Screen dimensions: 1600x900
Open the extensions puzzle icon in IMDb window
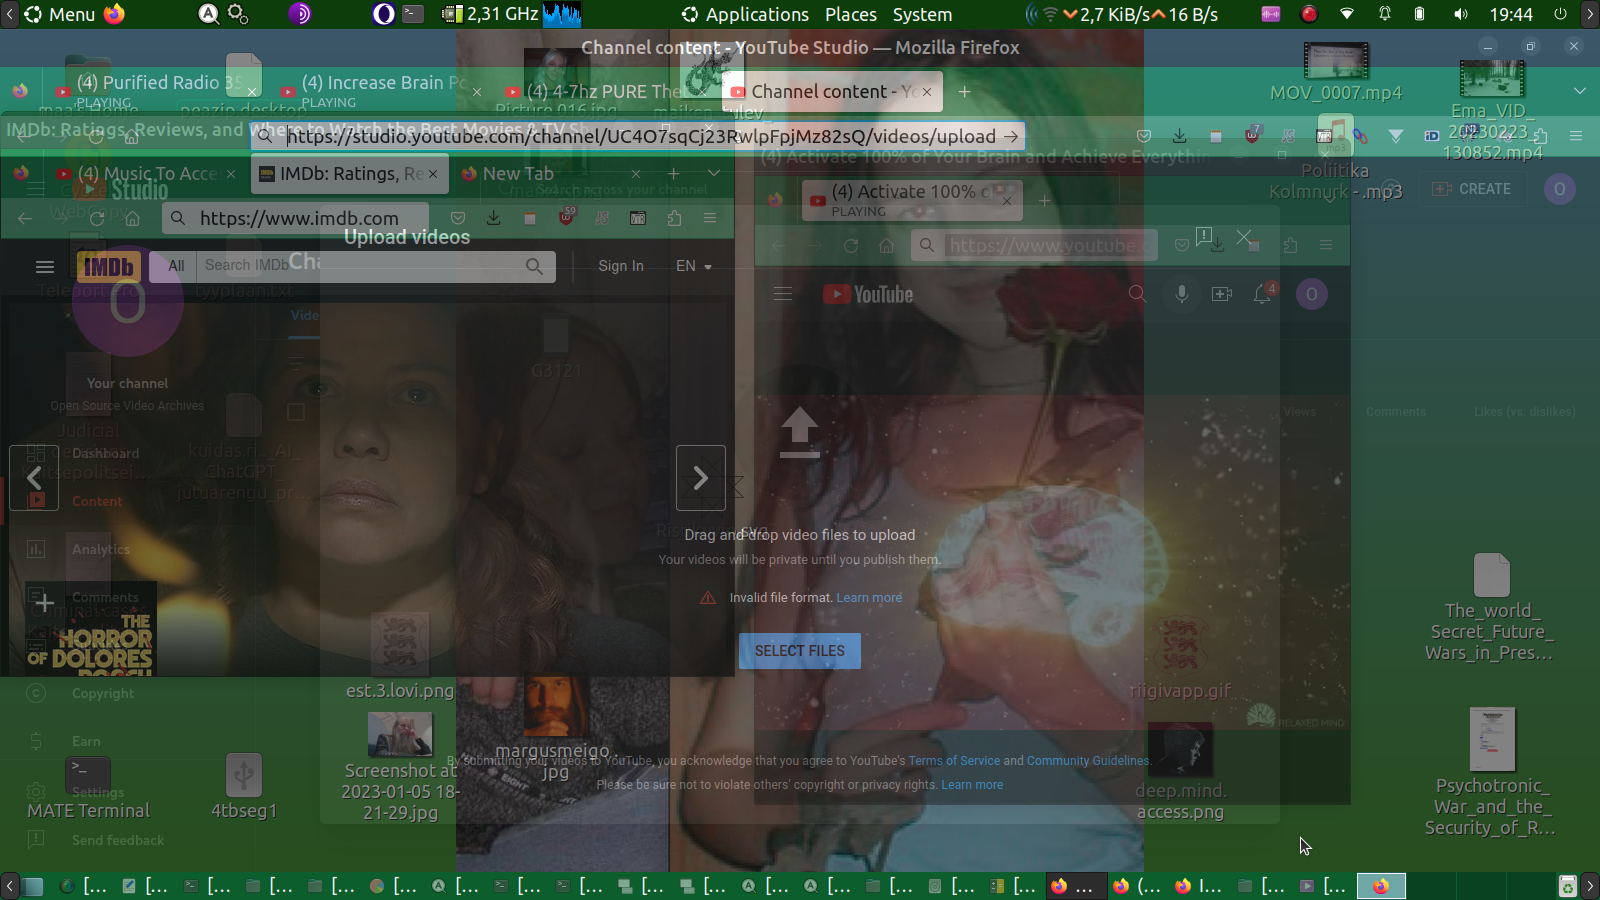click(674, 218)
